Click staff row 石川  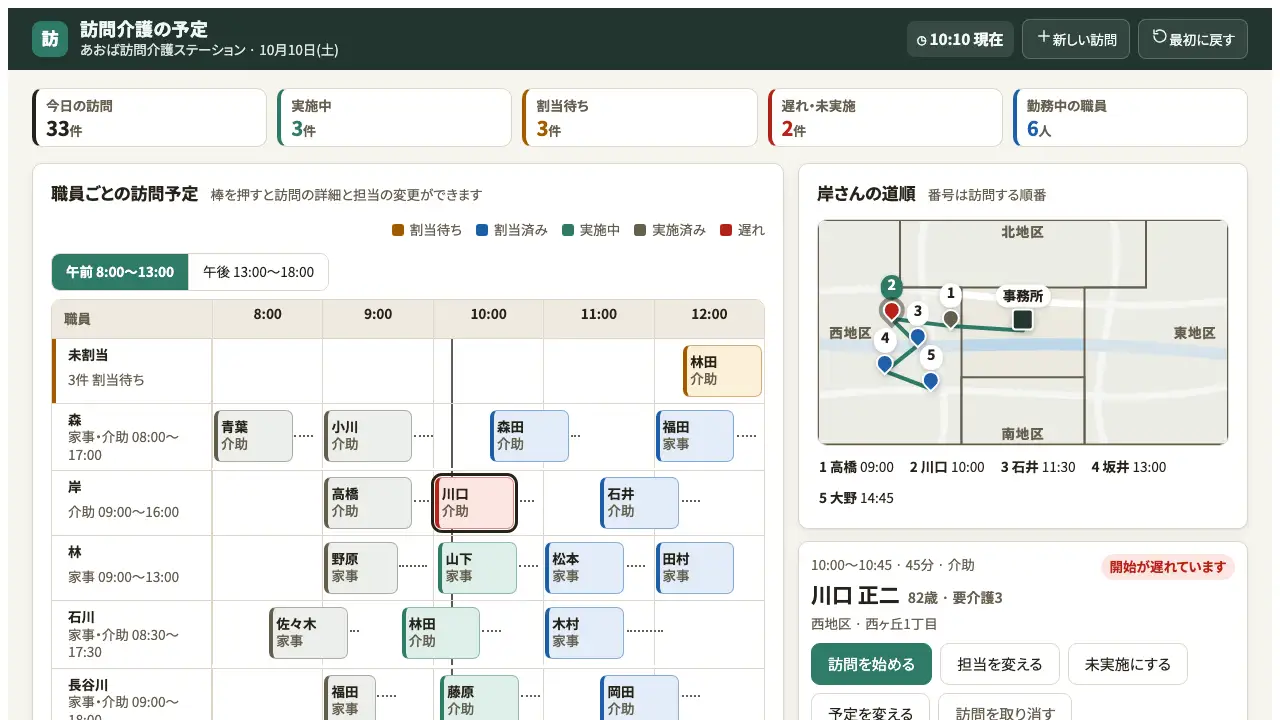pyautogui.click(x=132, y=634)
